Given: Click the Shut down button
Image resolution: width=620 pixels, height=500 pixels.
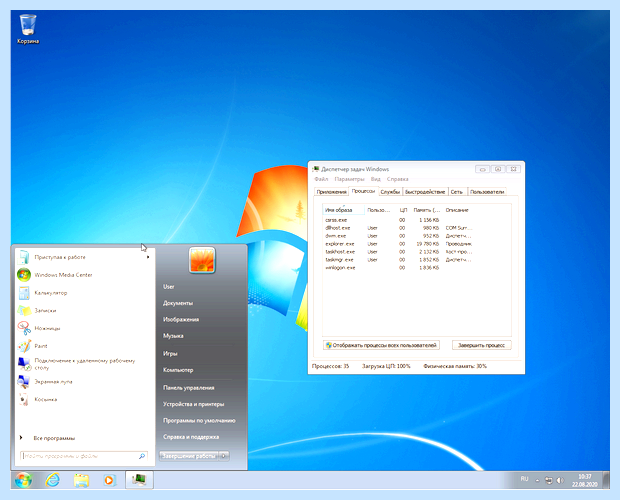Looking at the screenshot, I should point(189,456).
